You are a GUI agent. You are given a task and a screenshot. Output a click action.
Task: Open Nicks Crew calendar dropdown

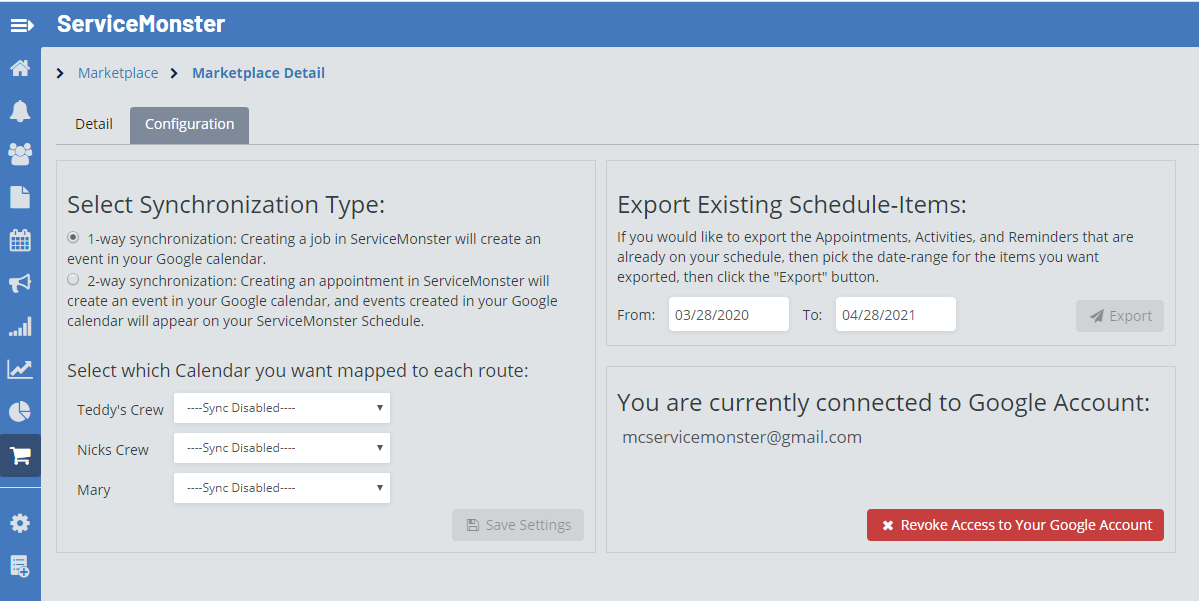[282, 448]
